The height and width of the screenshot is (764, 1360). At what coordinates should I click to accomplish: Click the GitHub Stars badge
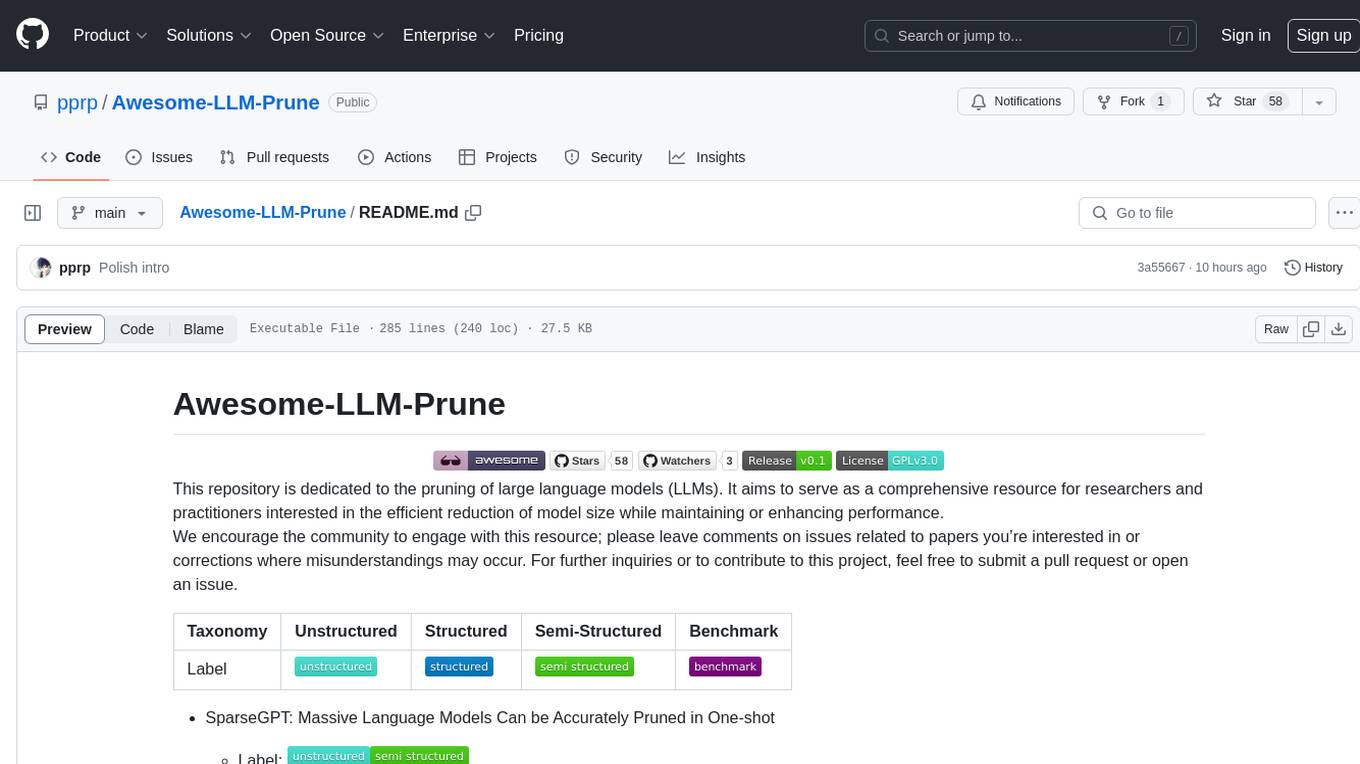click(x=591, y=461)
